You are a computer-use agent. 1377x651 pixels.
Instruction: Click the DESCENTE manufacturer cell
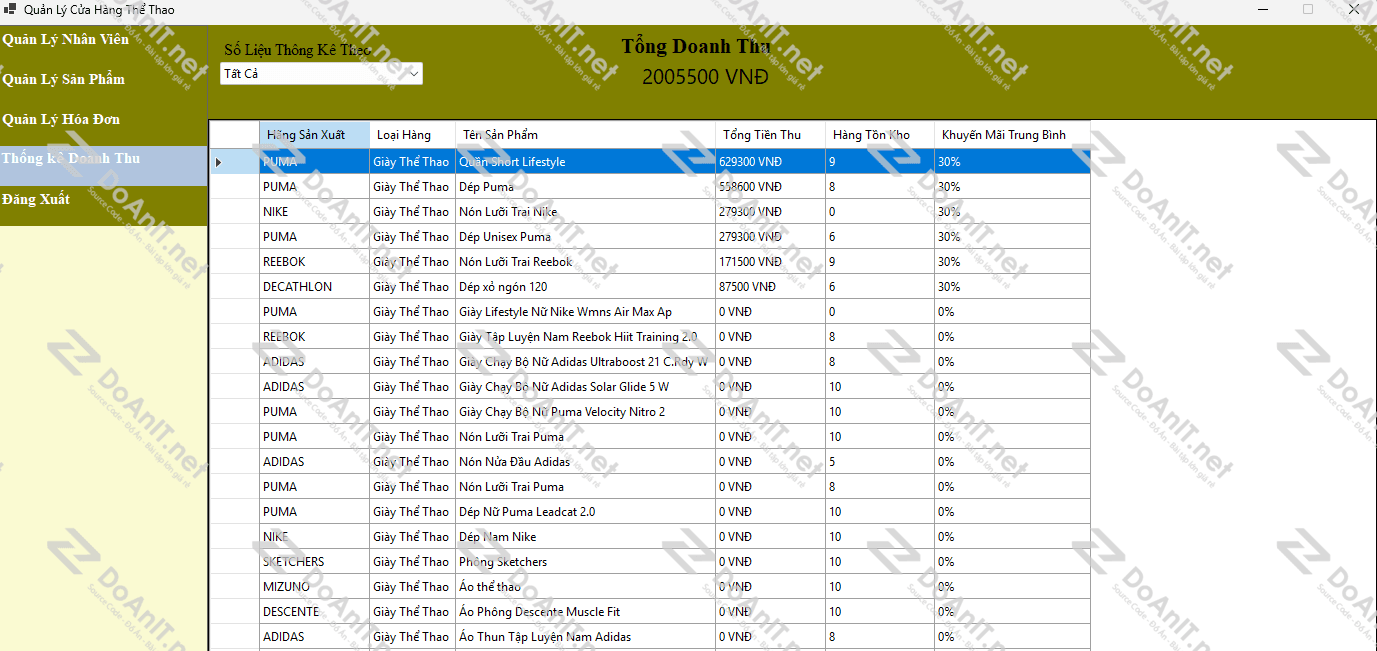click(x=314, y=612)
